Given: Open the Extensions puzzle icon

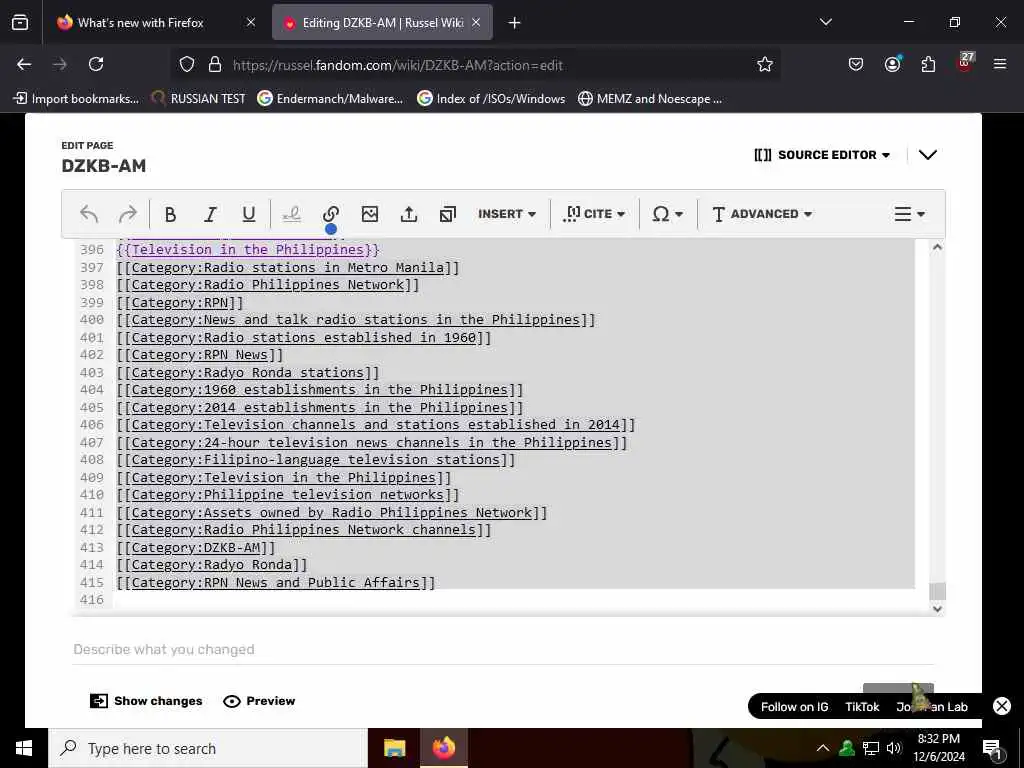Looking at the screenshot, I should pyautogui.click(x=928, y=64).
